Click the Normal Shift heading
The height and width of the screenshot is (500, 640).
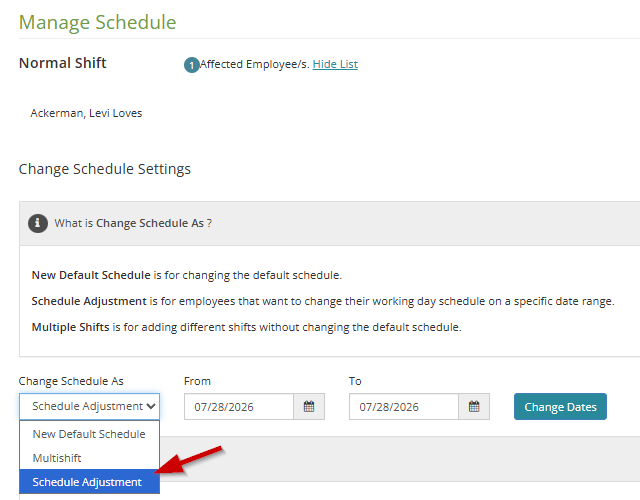tap(62, 63)
